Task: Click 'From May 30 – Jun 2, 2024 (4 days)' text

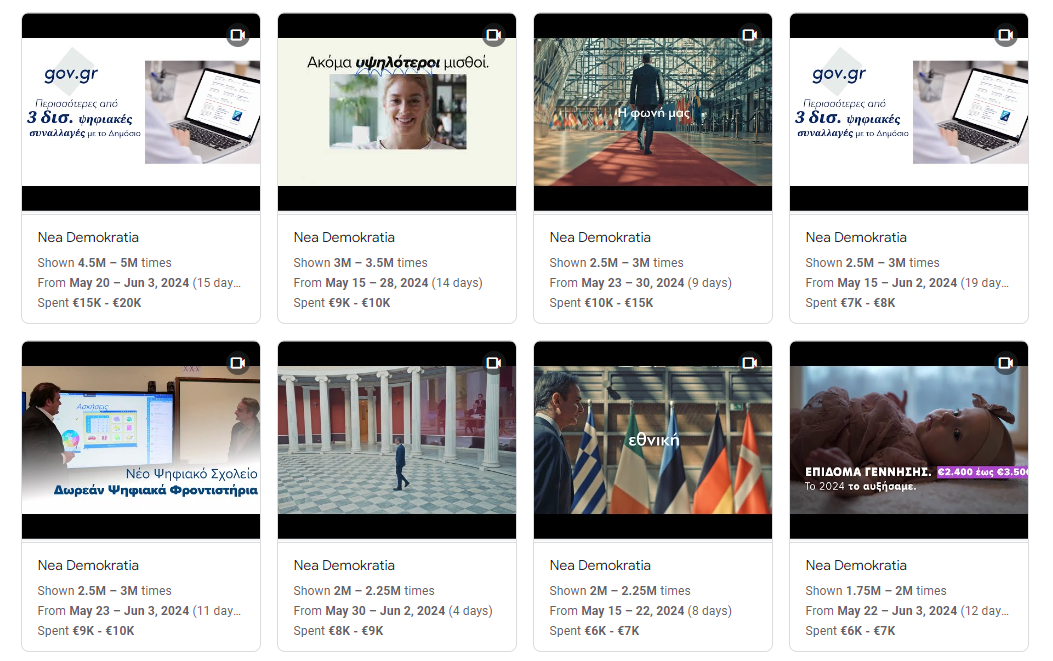Action: (x=393, y=611)
